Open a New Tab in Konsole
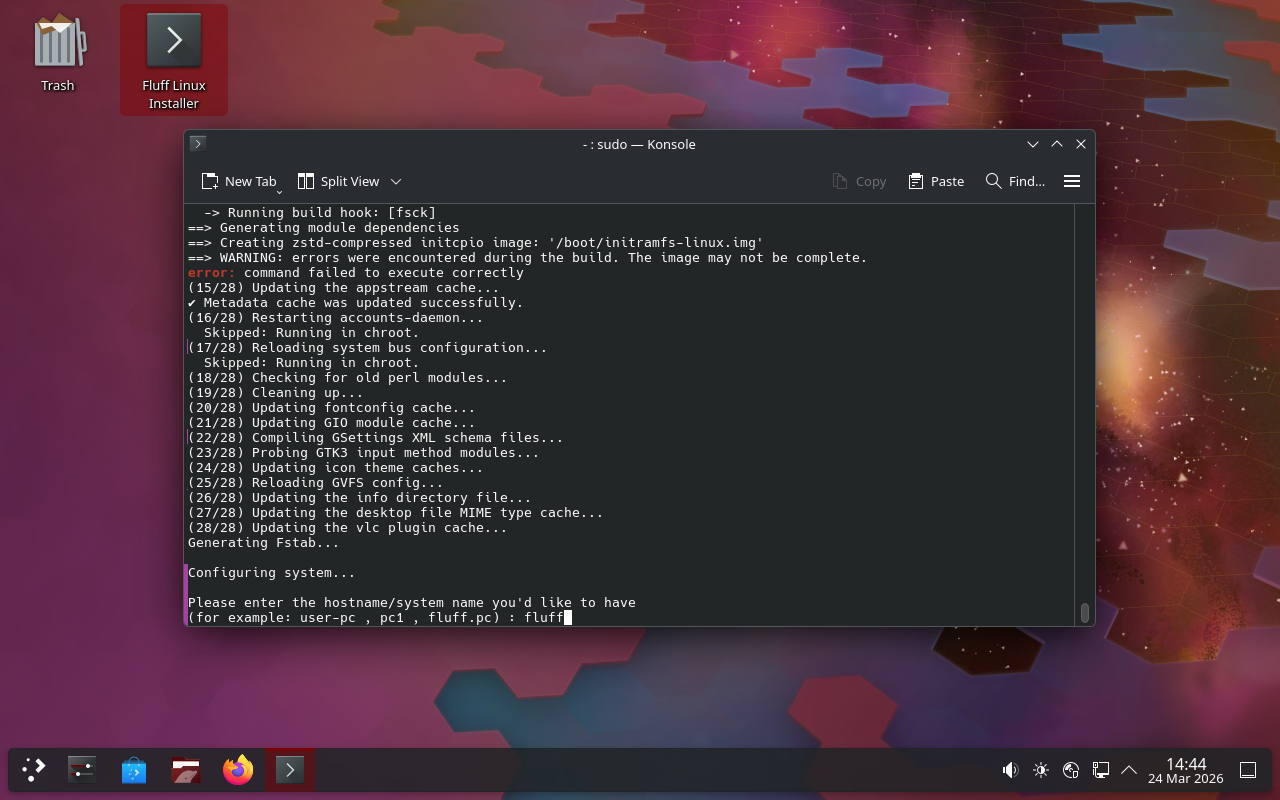Image resolution: width=1280 pixels, height=800 pixels. coord(238,181)
